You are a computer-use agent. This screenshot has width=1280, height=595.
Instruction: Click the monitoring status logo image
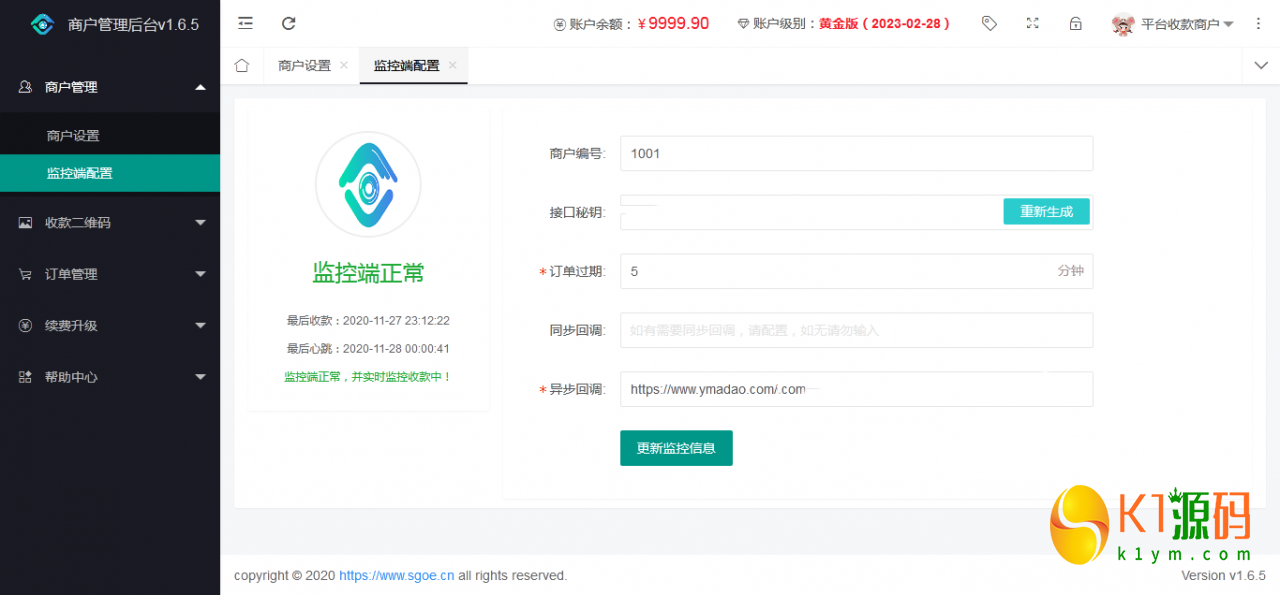point(368,184)
